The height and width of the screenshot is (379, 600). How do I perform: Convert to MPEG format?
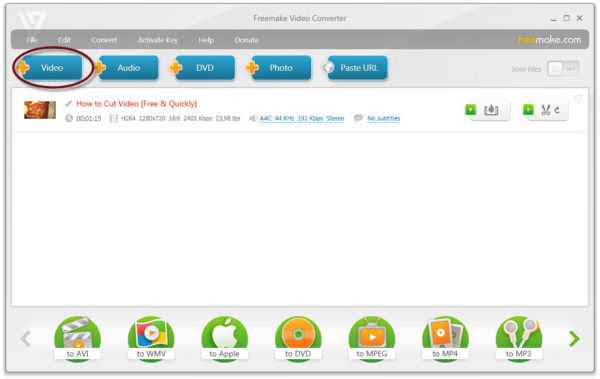pos(372,338)
